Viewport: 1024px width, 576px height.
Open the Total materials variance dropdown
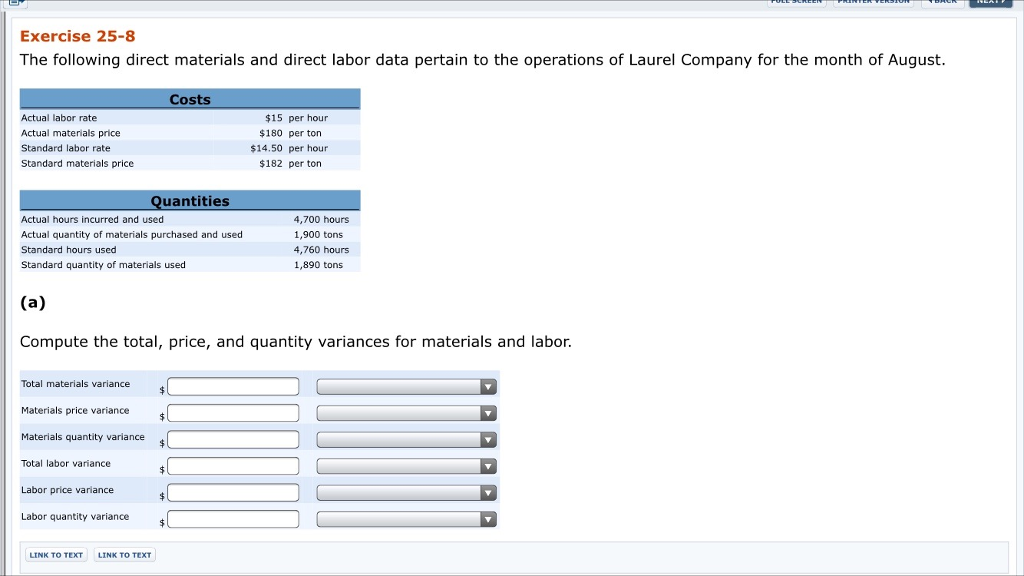coord(406,387)
